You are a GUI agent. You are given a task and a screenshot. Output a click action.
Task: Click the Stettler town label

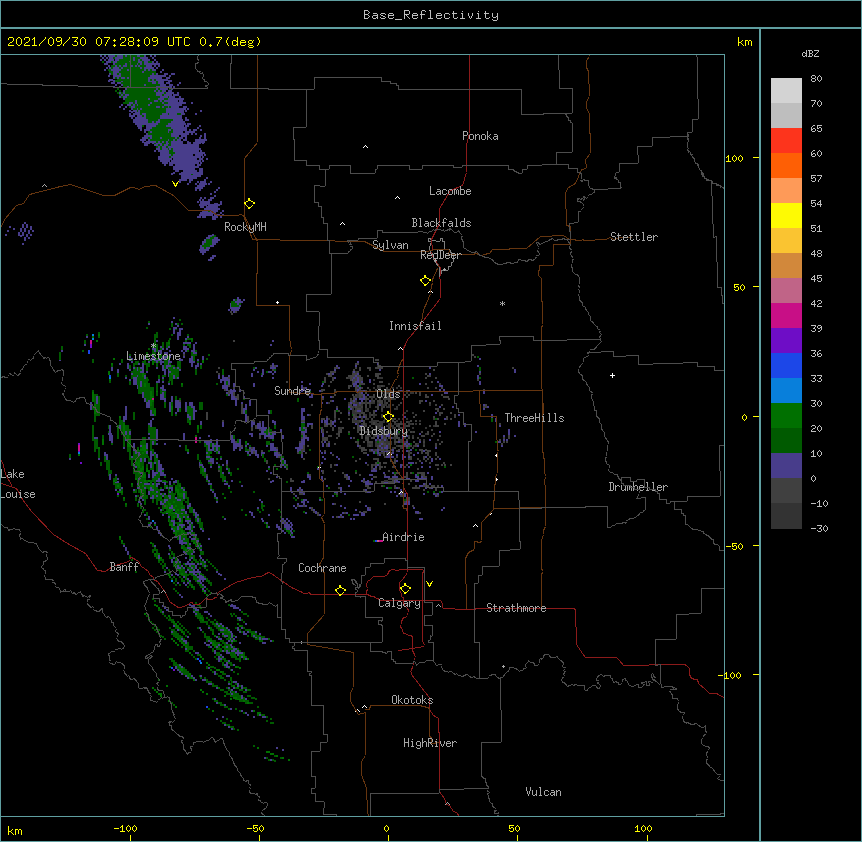click(634, 237)
